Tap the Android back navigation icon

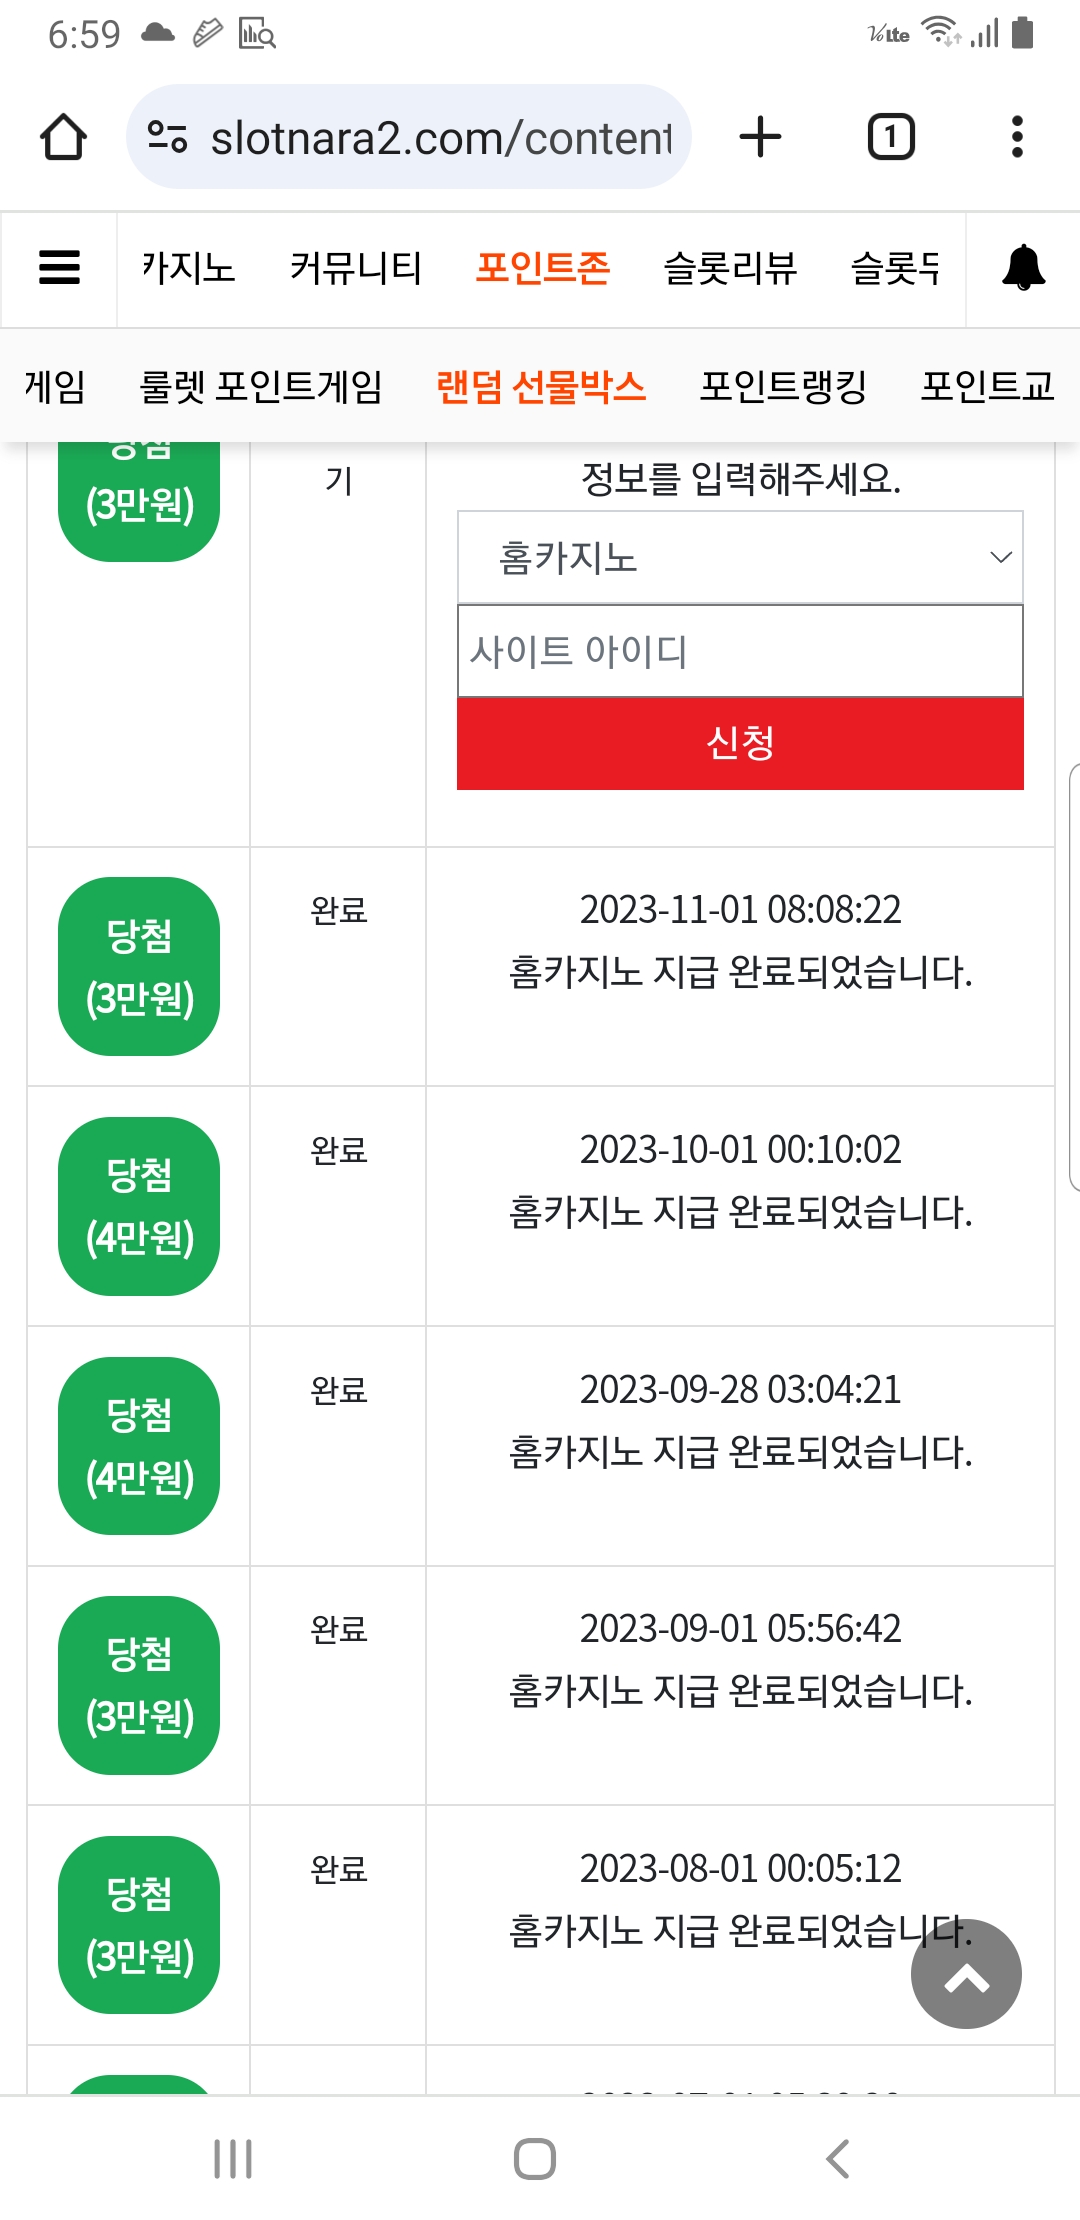pos(838,2159)
